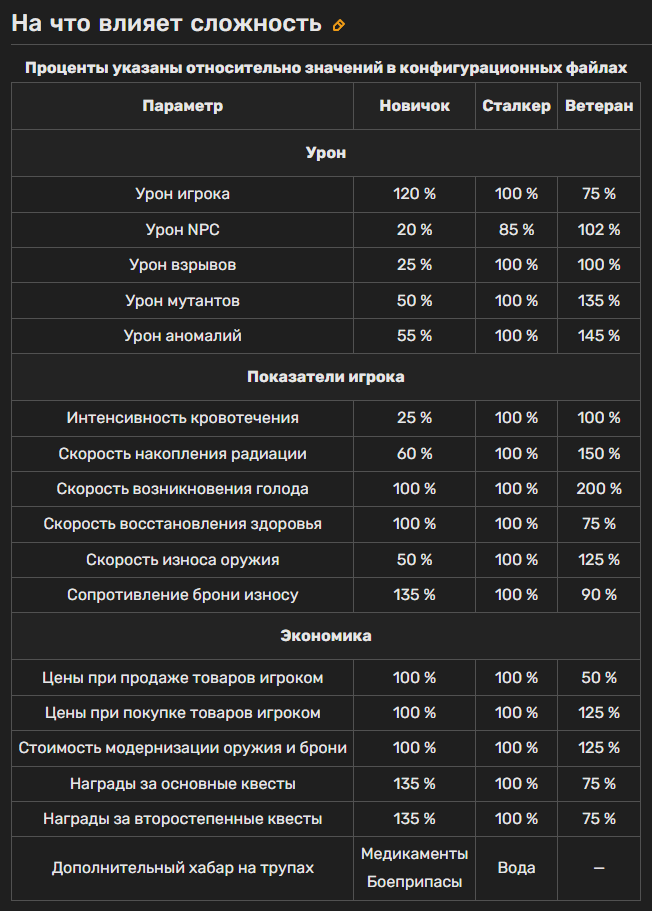Click 'Награды за основные квесты' row label
The height and width of the screenshot is (911, 652).
[182, 784]
